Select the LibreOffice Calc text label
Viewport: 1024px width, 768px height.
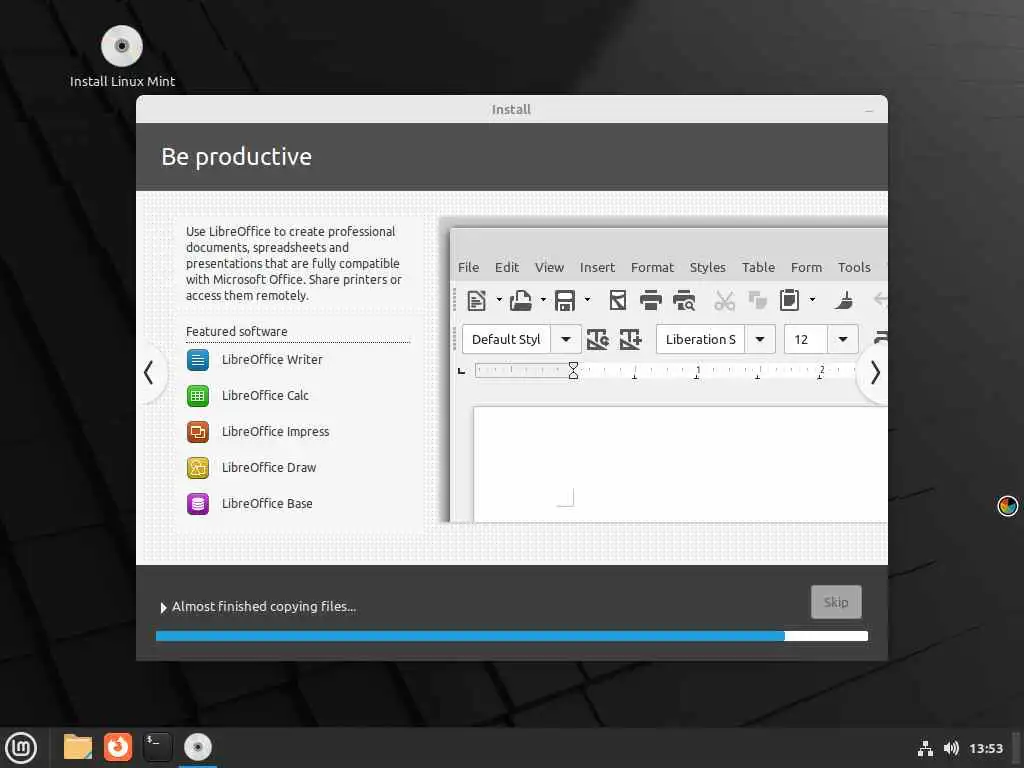point(265,396)
